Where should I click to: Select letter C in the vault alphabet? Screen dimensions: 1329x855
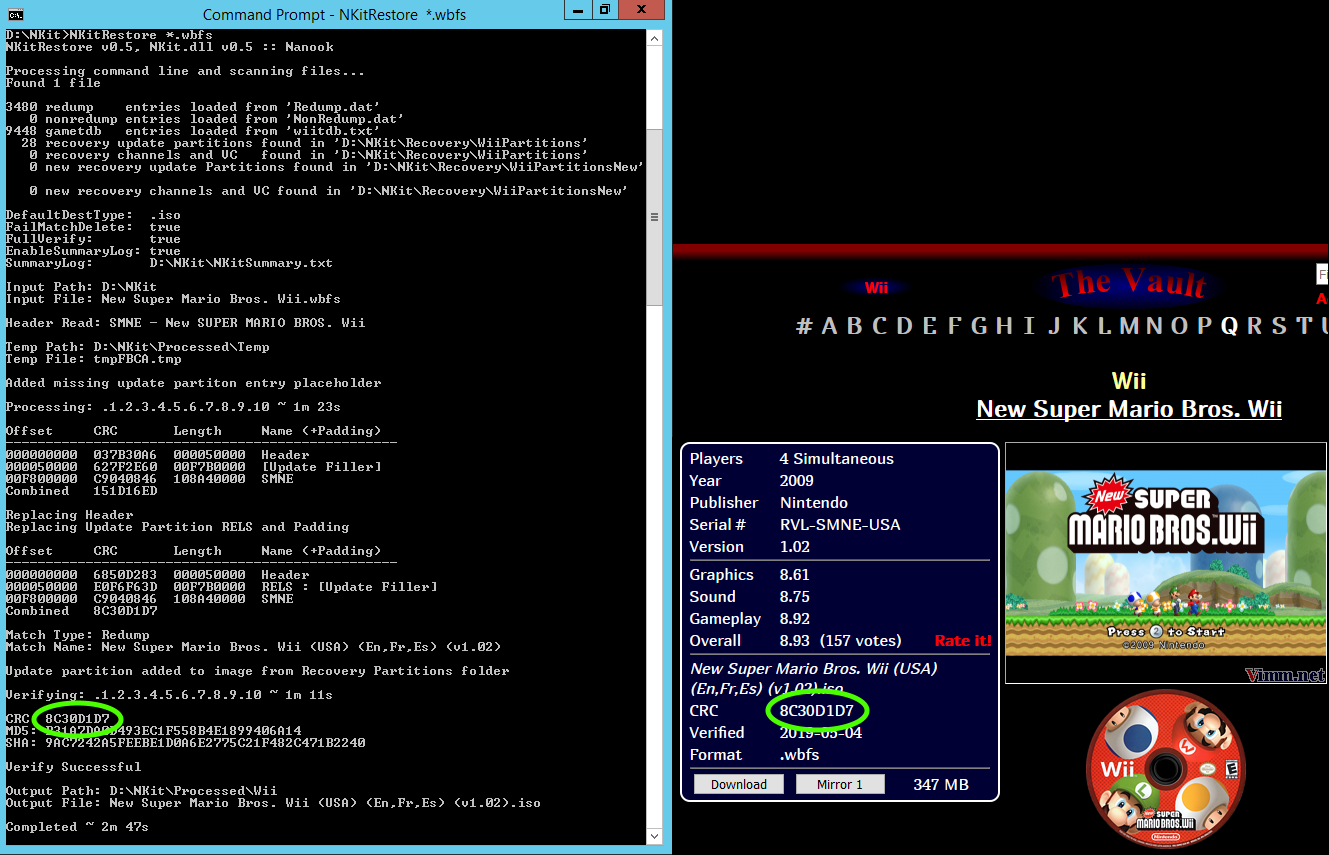click(x=880, y=326)
